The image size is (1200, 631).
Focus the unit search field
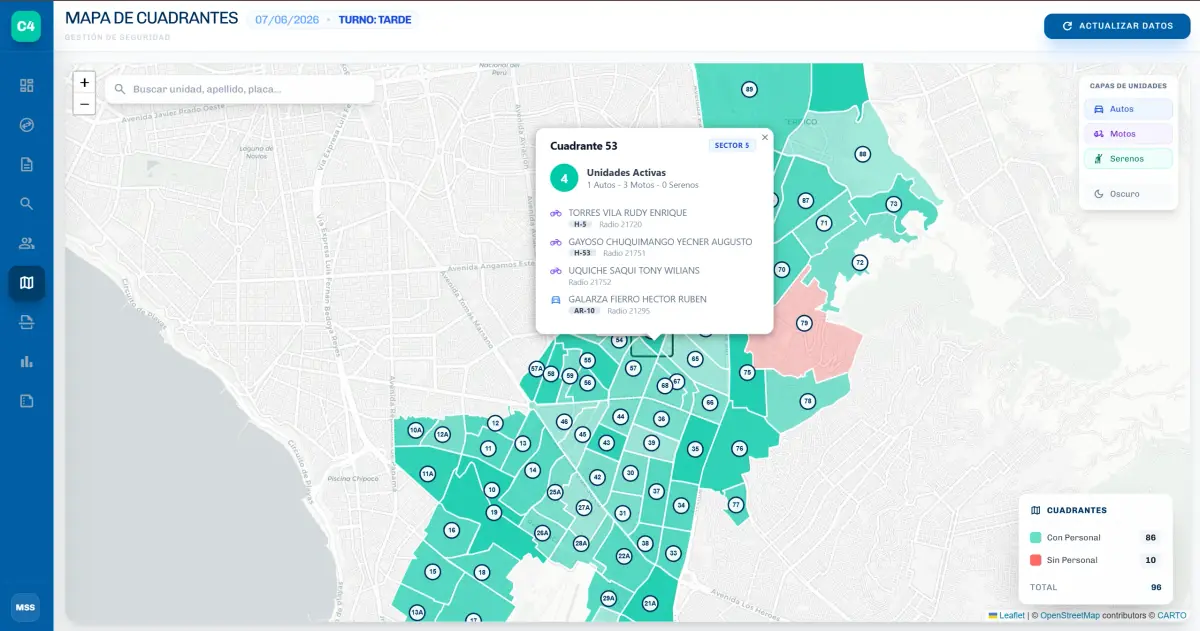[x=240, y=89]
